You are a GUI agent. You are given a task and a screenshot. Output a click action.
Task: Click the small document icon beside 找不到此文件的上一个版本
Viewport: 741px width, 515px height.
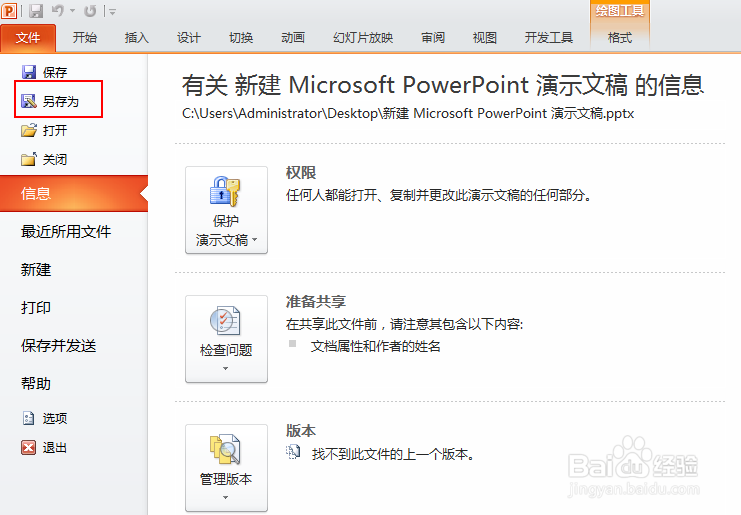(x=293, y=452)
